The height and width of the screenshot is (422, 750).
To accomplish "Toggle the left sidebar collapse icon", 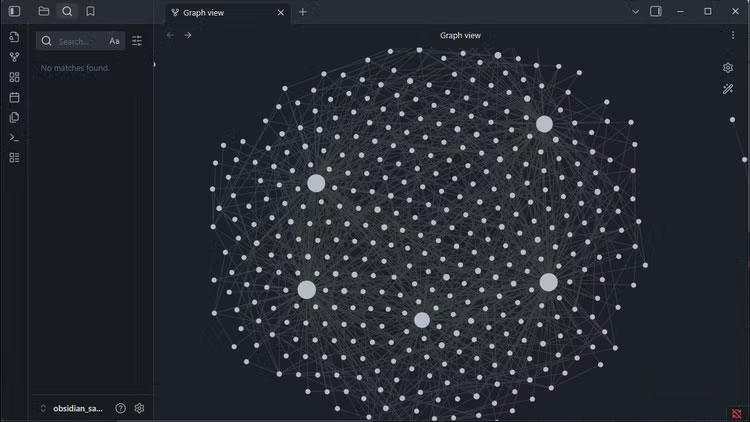I will coord(14,11).
